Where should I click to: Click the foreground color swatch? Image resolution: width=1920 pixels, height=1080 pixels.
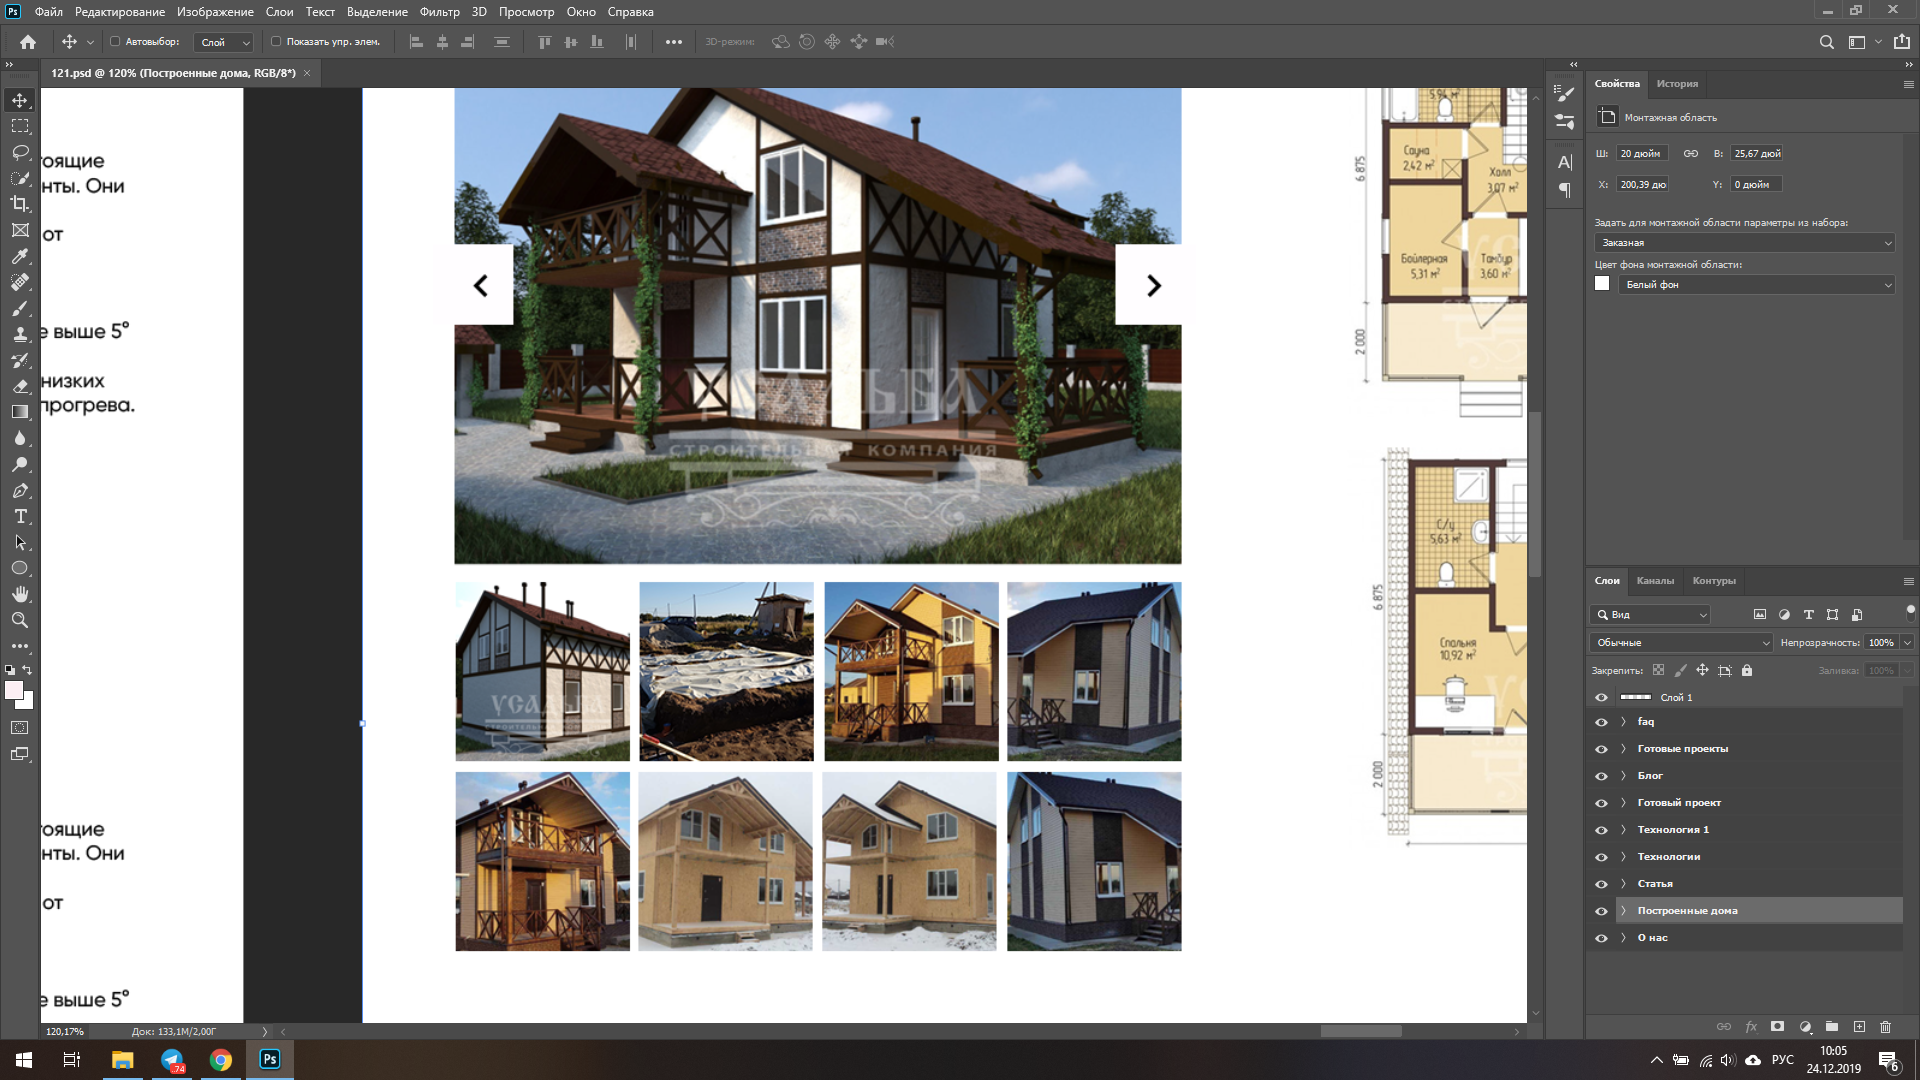pyautogui.click(x=14, y=691)
